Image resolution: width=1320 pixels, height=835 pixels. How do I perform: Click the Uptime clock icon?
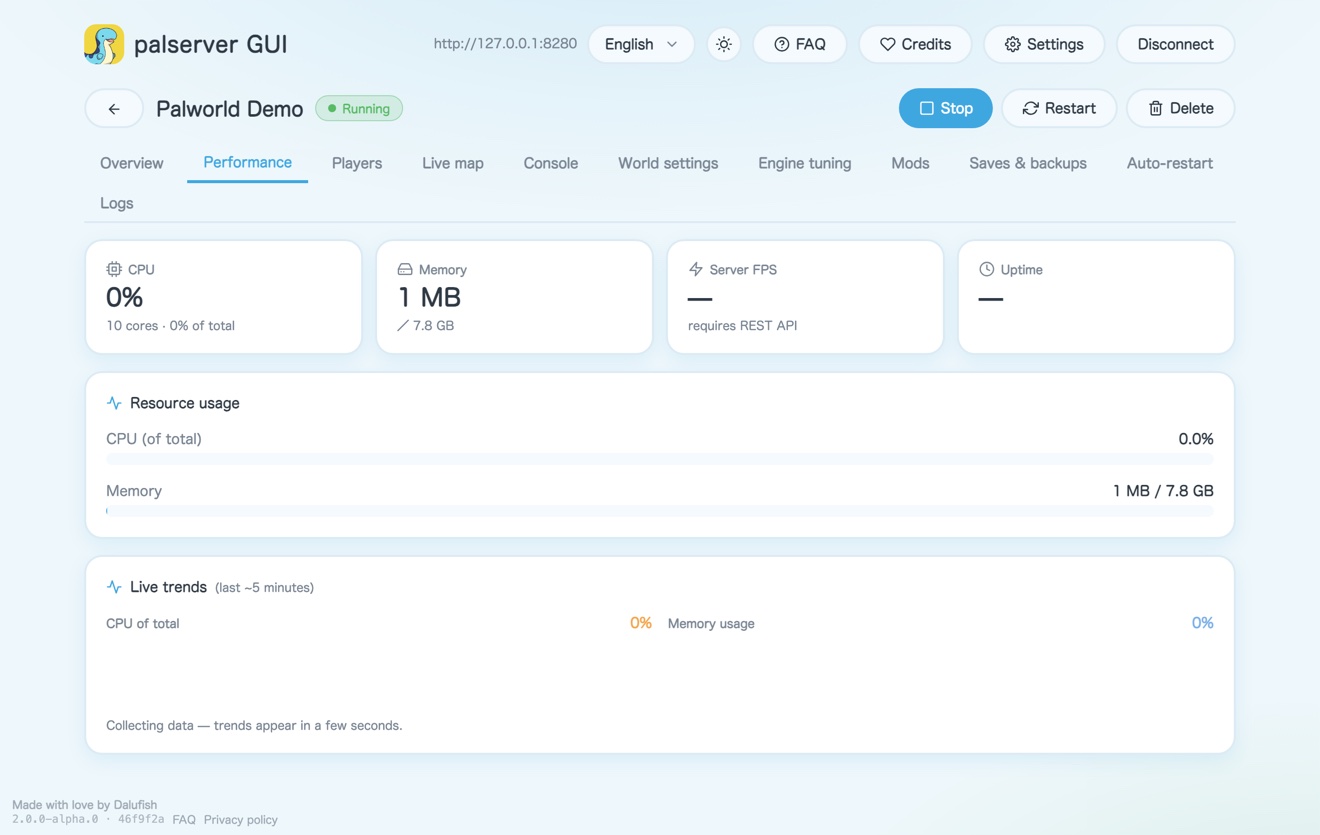point(987,269)
